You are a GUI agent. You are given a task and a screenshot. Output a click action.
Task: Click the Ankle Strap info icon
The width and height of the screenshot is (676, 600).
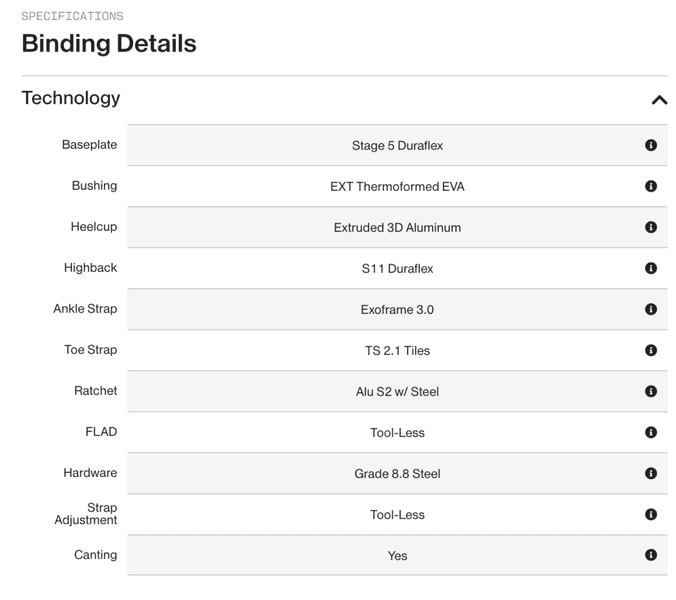pyautogui.click(x=651, y=309)
